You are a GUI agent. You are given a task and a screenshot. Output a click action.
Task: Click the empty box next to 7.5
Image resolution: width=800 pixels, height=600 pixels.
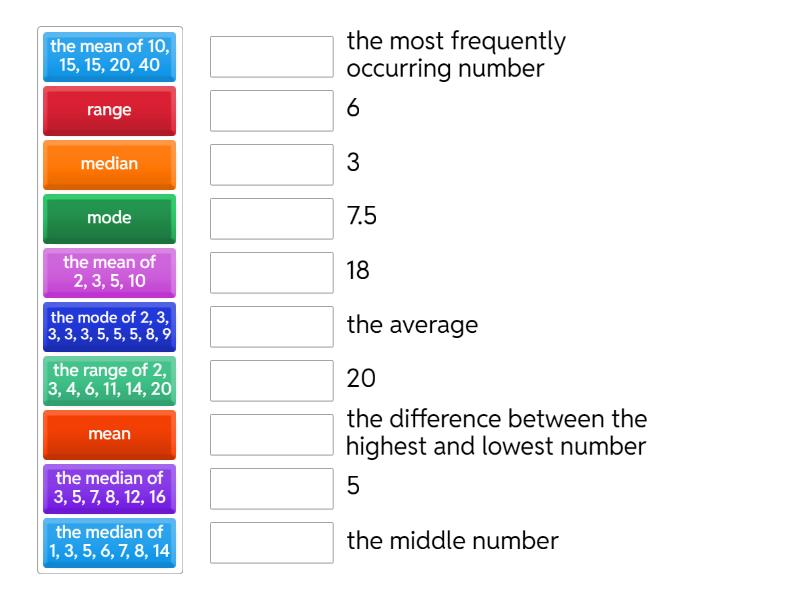[x=272, y=219]
